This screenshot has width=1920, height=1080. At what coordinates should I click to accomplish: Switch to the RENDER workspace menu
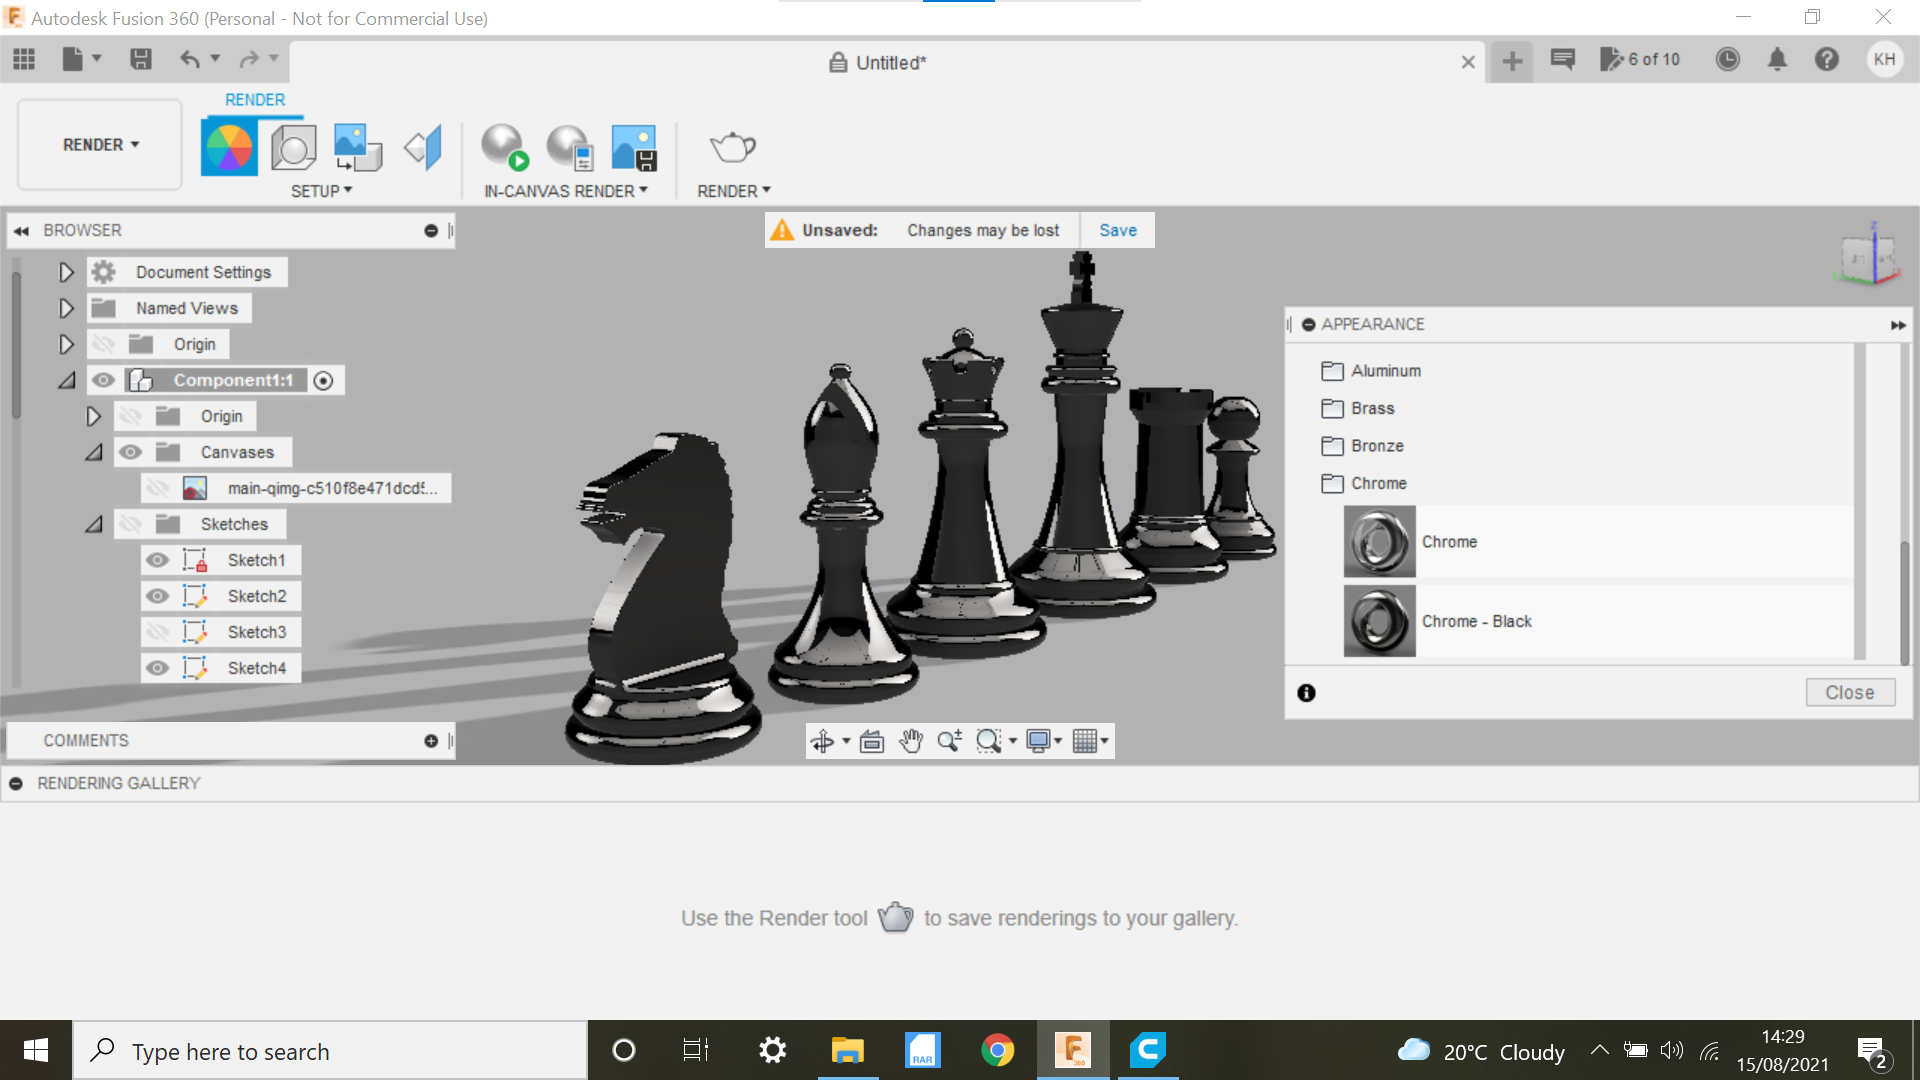tap(98, 144)
